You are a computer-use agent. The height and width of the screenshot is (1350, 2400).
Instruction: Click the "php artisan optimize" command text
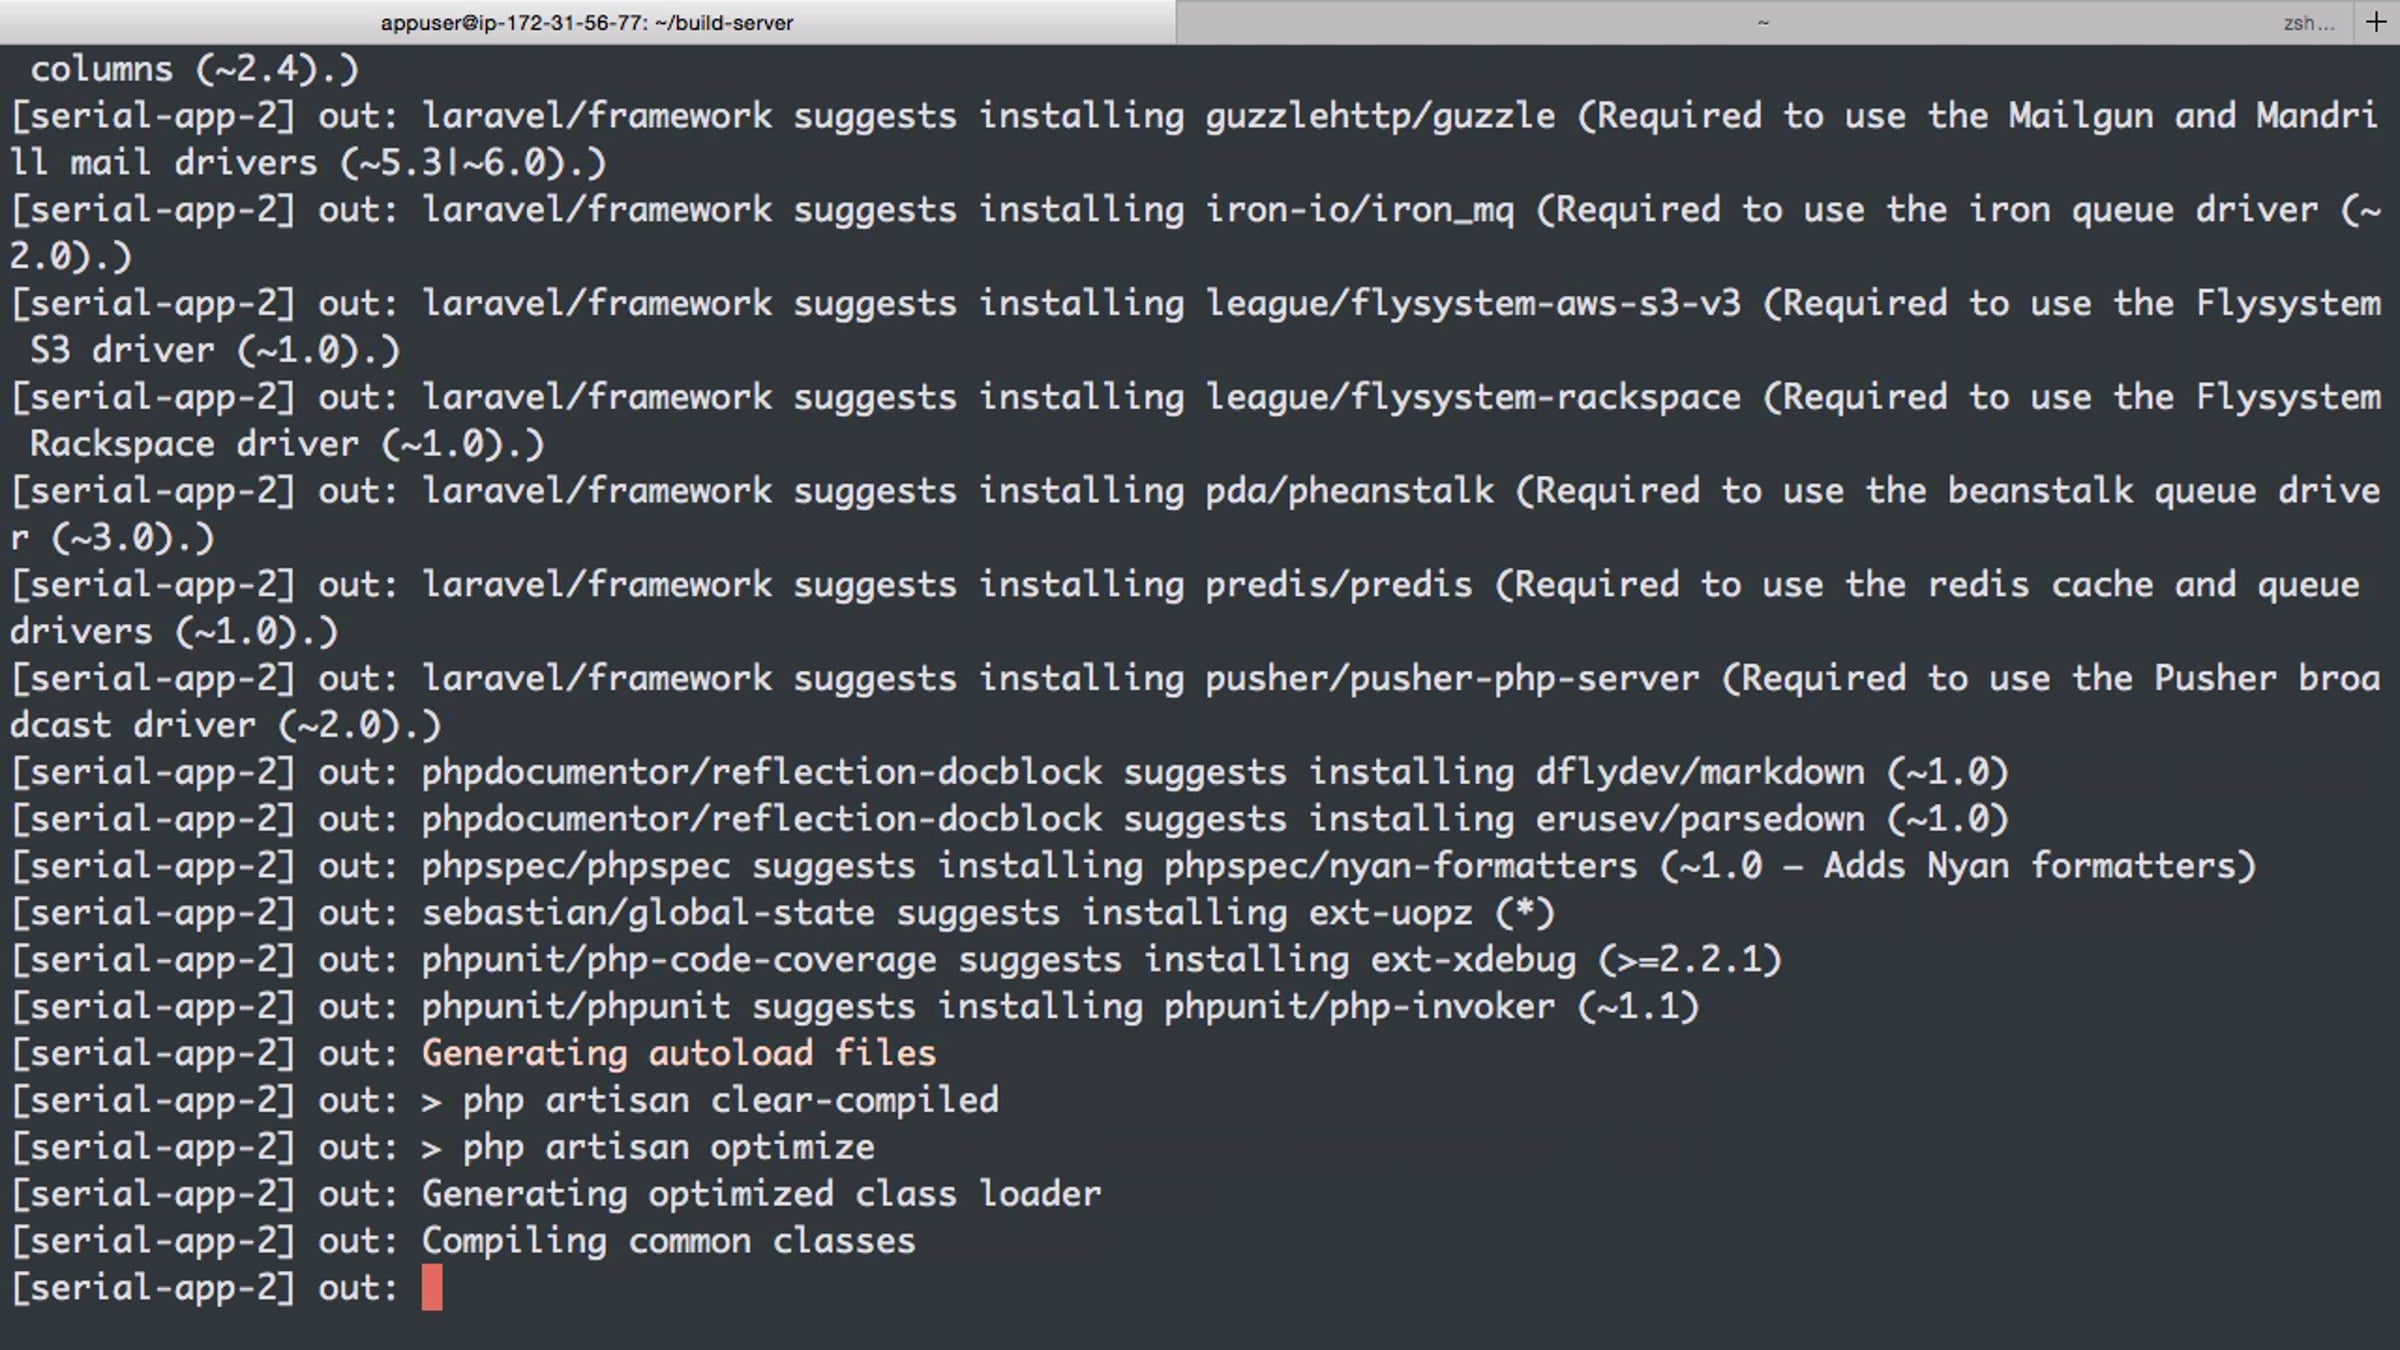click(668, 1147)
